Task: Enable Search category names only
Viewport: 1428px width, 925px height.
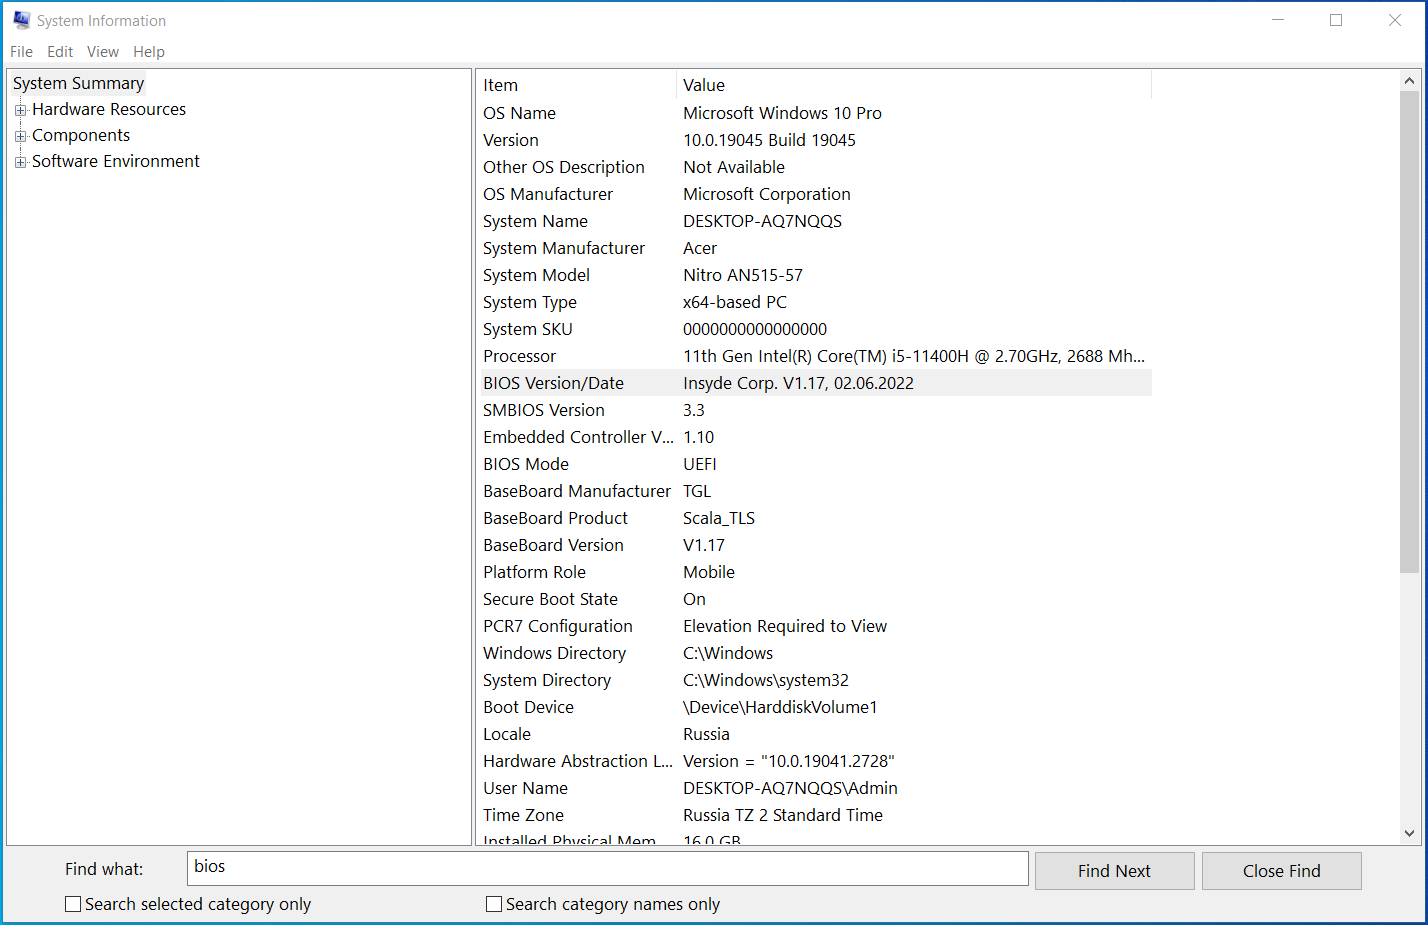Action: coord(494,904)
